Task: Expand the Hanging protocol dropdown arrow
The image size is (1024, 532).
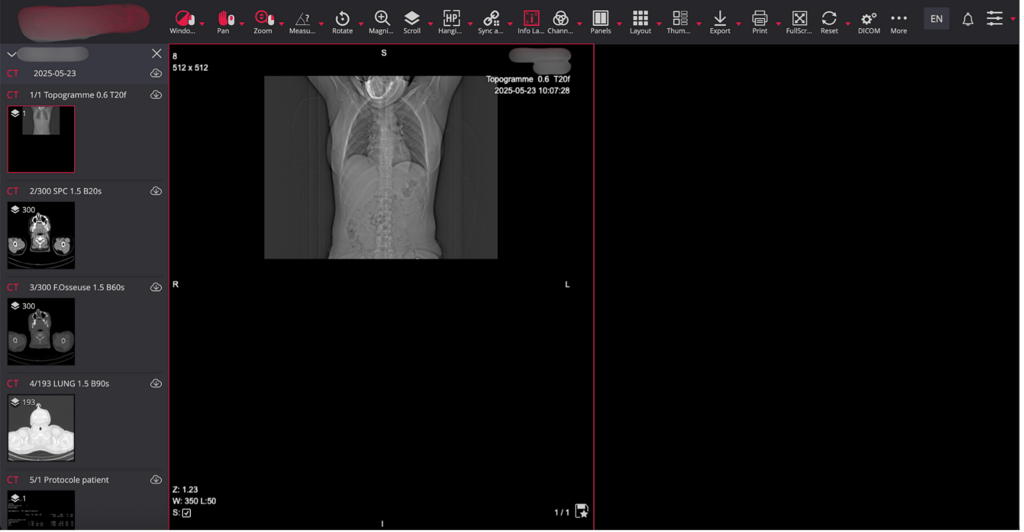Action: (470, 24)
